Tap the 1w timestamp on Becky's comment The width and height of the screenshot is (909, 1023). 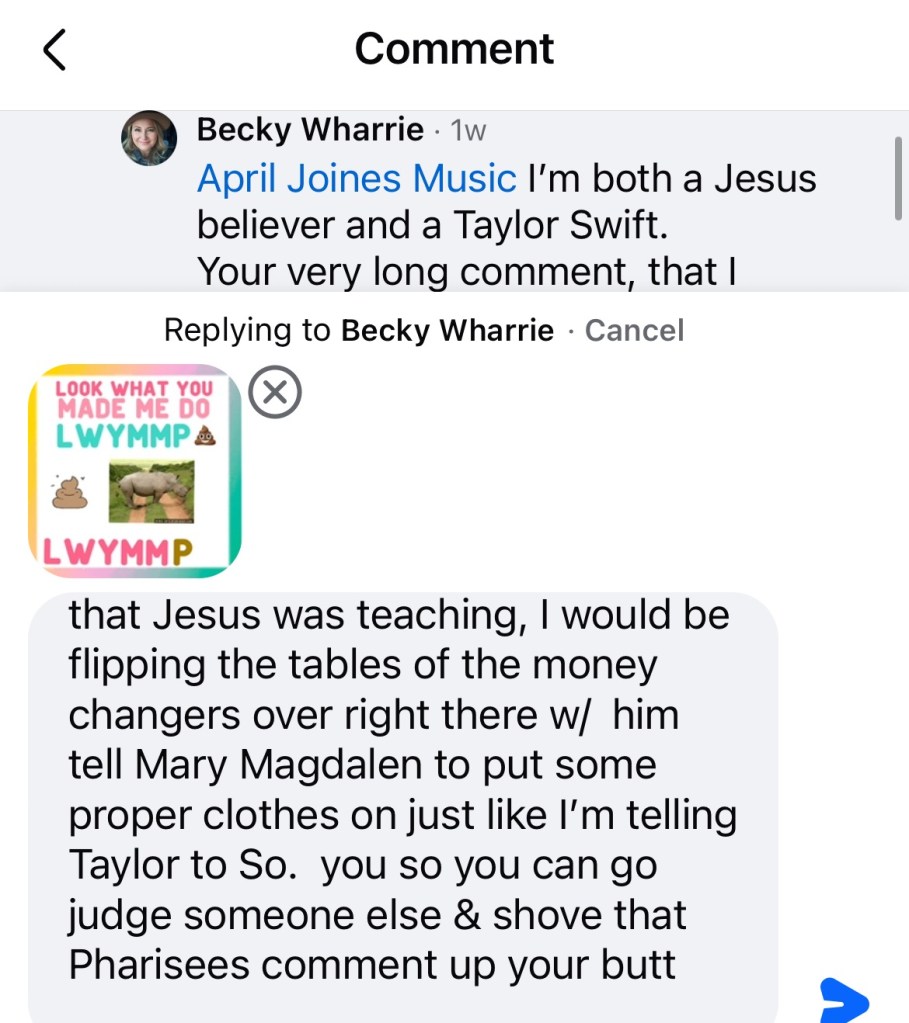point(468,130)
